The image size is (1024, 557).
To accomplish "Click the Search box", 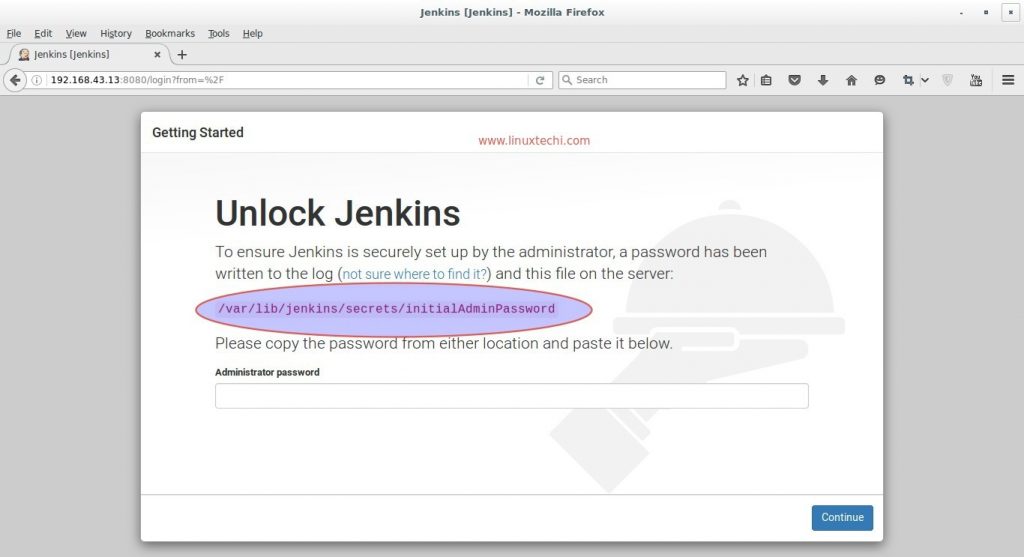I will click(x=642, y=80).
